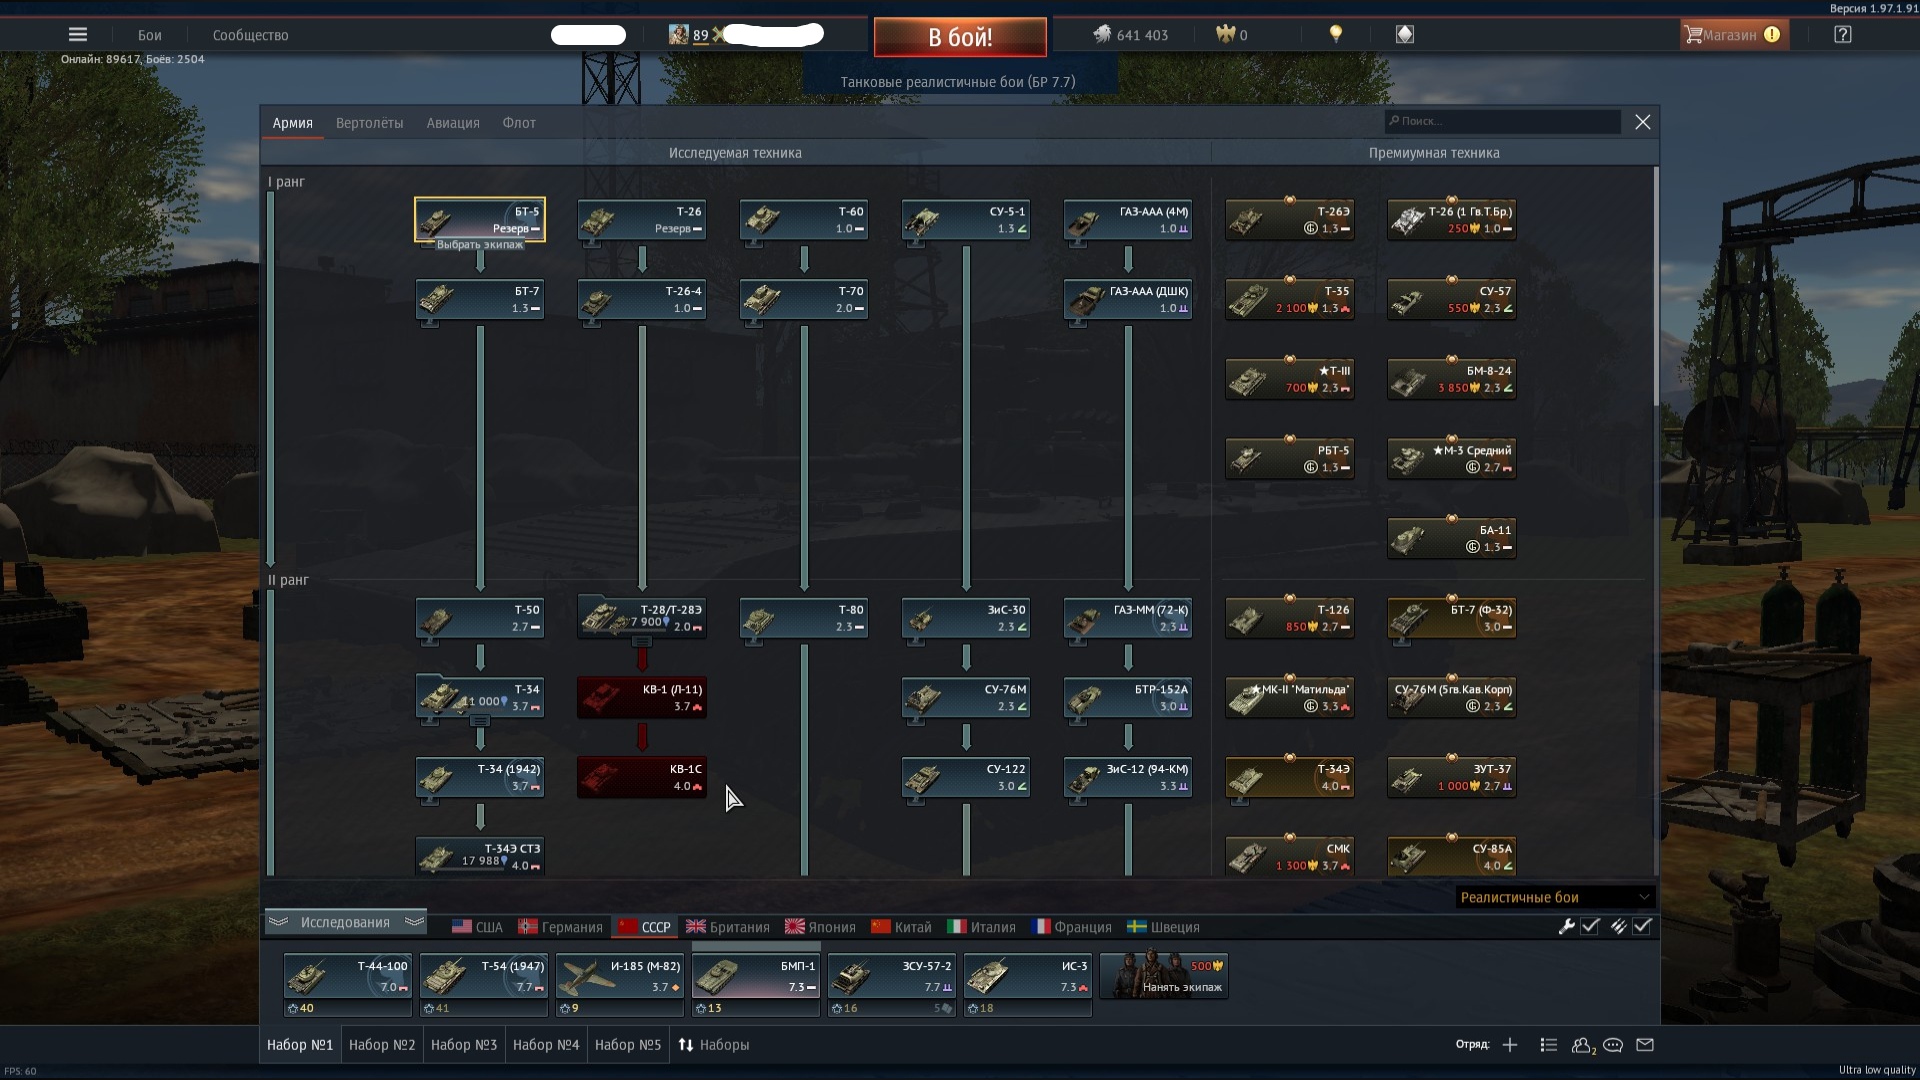Switch to preset Набор №2
Image resolution: width=1920 pixels, height=1080 pixels.
pos(382,1045)
